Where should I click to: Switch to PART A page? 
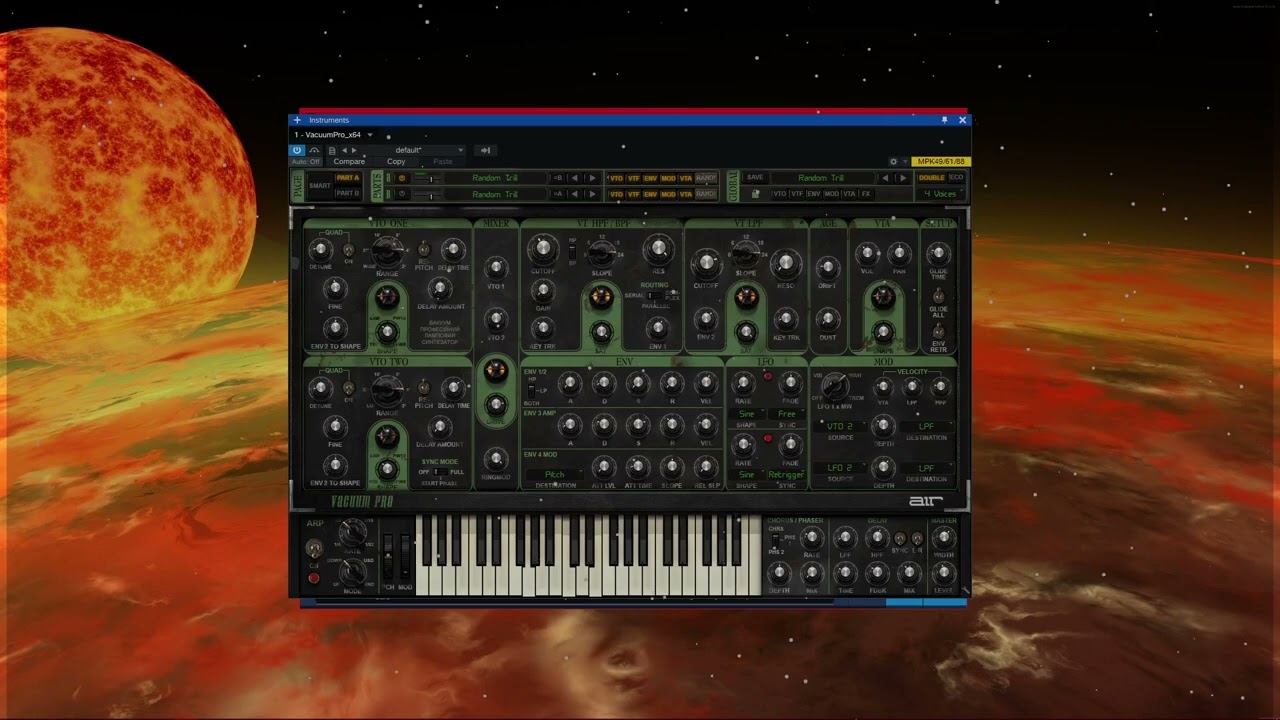(347, 178)
